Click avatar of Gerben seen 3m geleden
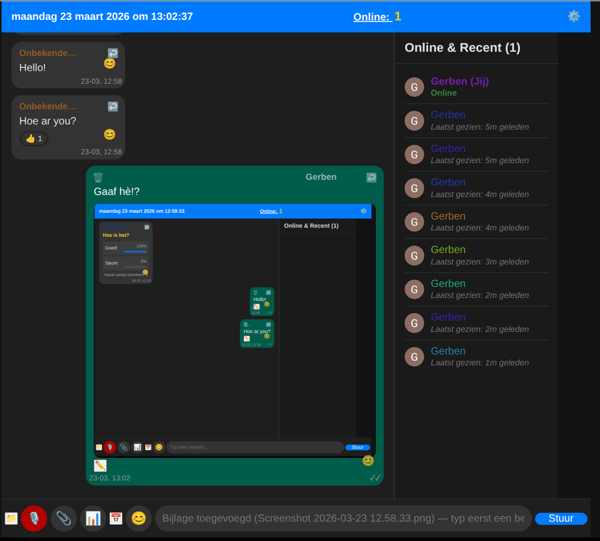 pos(414,256)
